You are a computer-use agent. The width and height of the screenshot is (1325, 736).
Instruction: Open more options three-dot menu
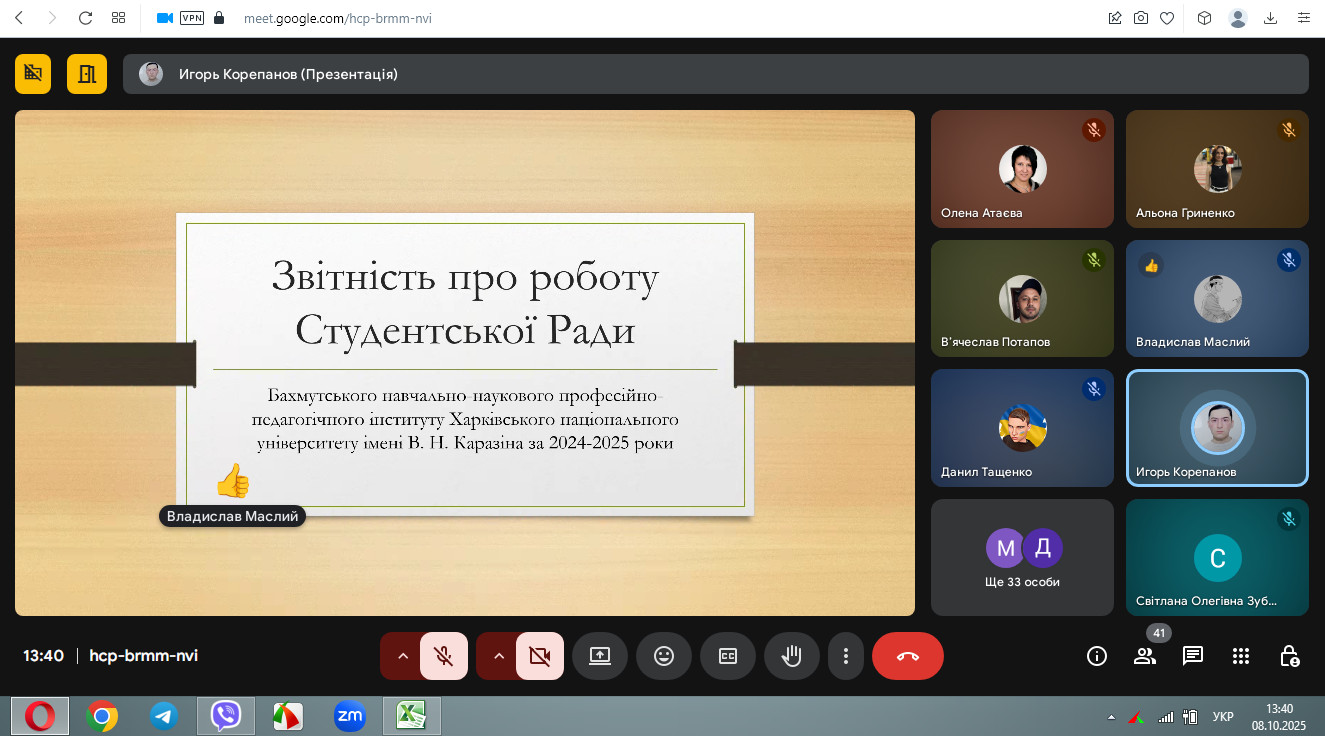tap(846, 656)
